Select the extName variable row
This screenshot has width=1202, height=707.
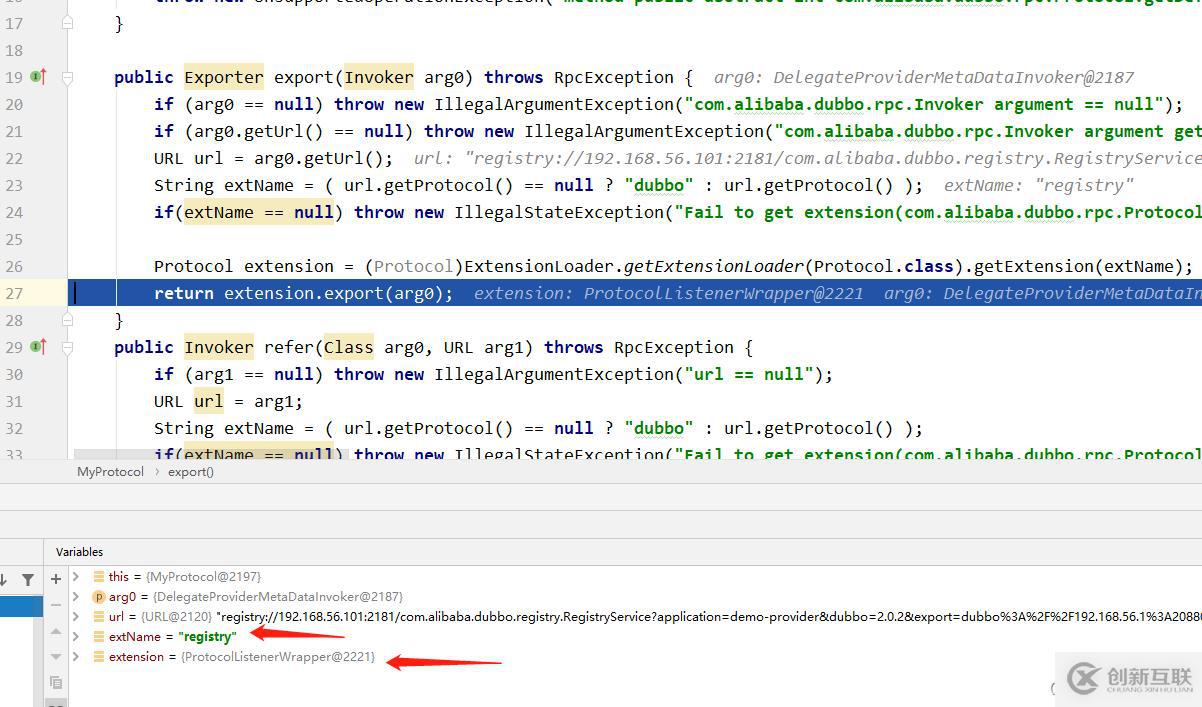click(172, 637)
